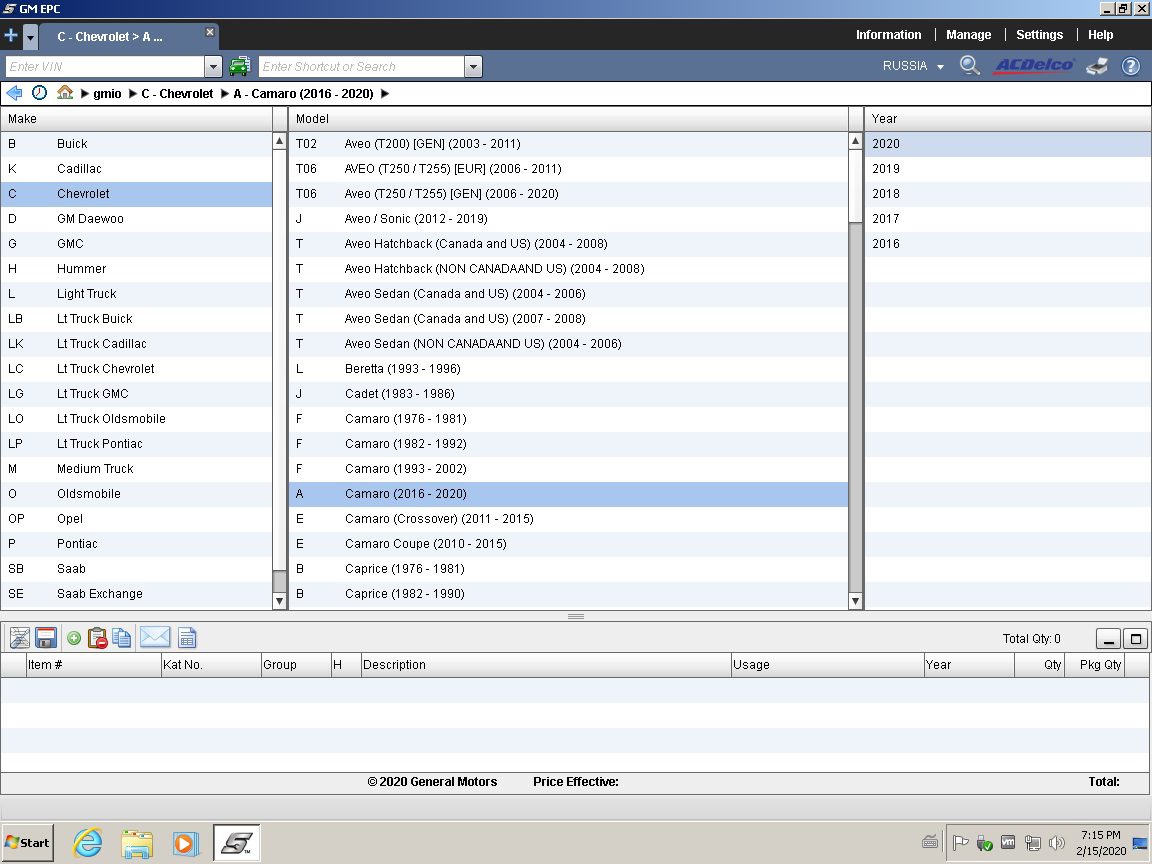Open the Information menu
This screenshot has height=864, width=1152.
point(888,35)
